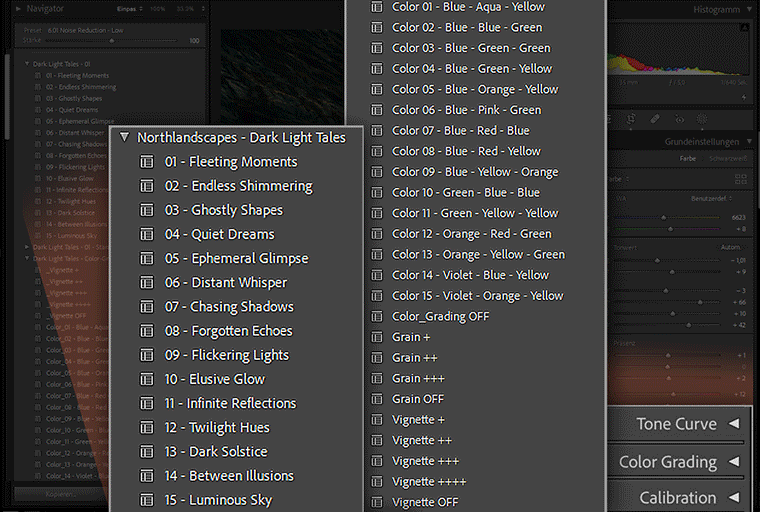760x512 pixels.
Task: Select the Healing bandage tool icon
Action: point(655,119)
